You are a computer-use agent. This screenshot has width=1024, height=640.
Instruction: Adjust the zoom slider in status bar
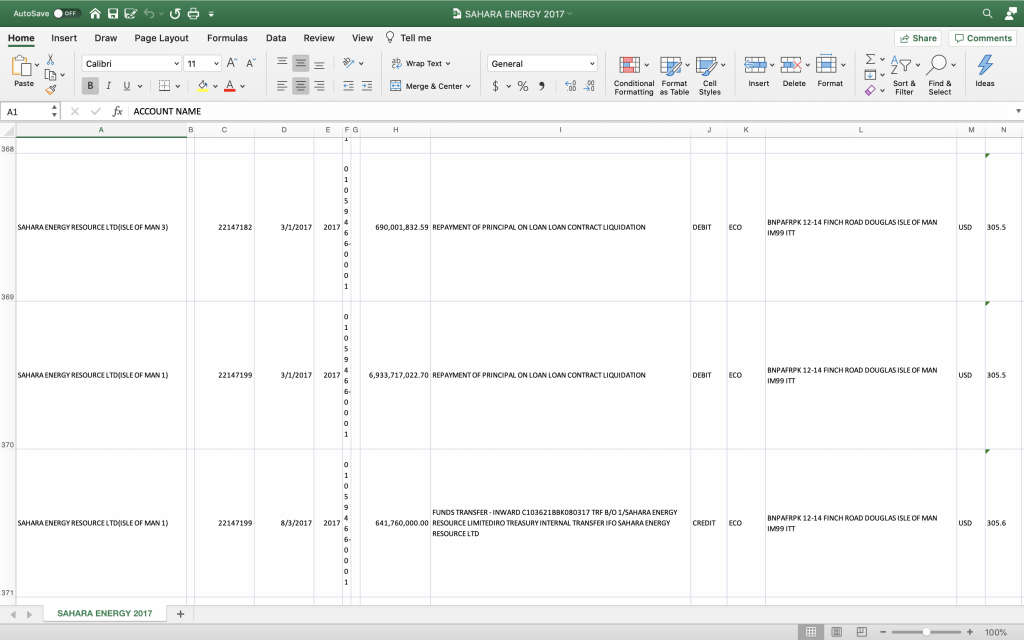pyautogui.click(x=927, y=632)
